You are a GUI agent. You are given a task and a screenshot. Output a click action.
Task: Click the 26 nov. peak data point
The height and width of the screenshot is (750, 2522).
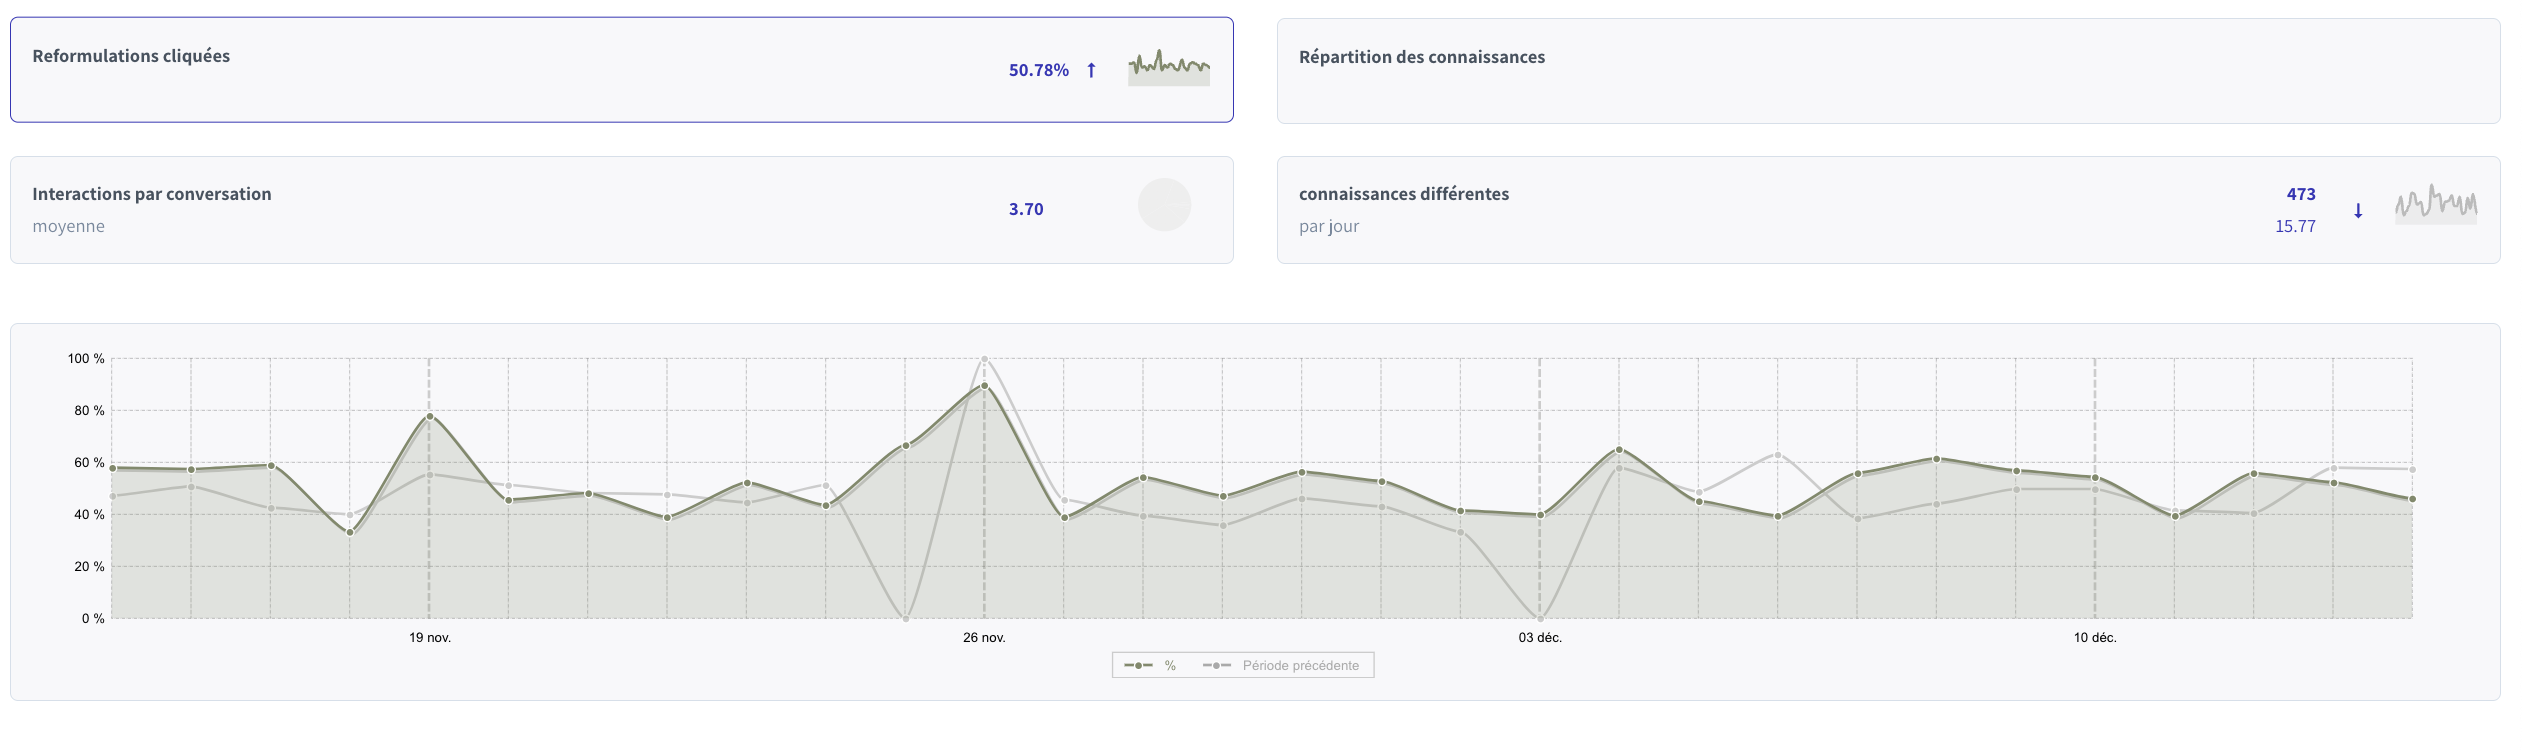pos(984,385)
